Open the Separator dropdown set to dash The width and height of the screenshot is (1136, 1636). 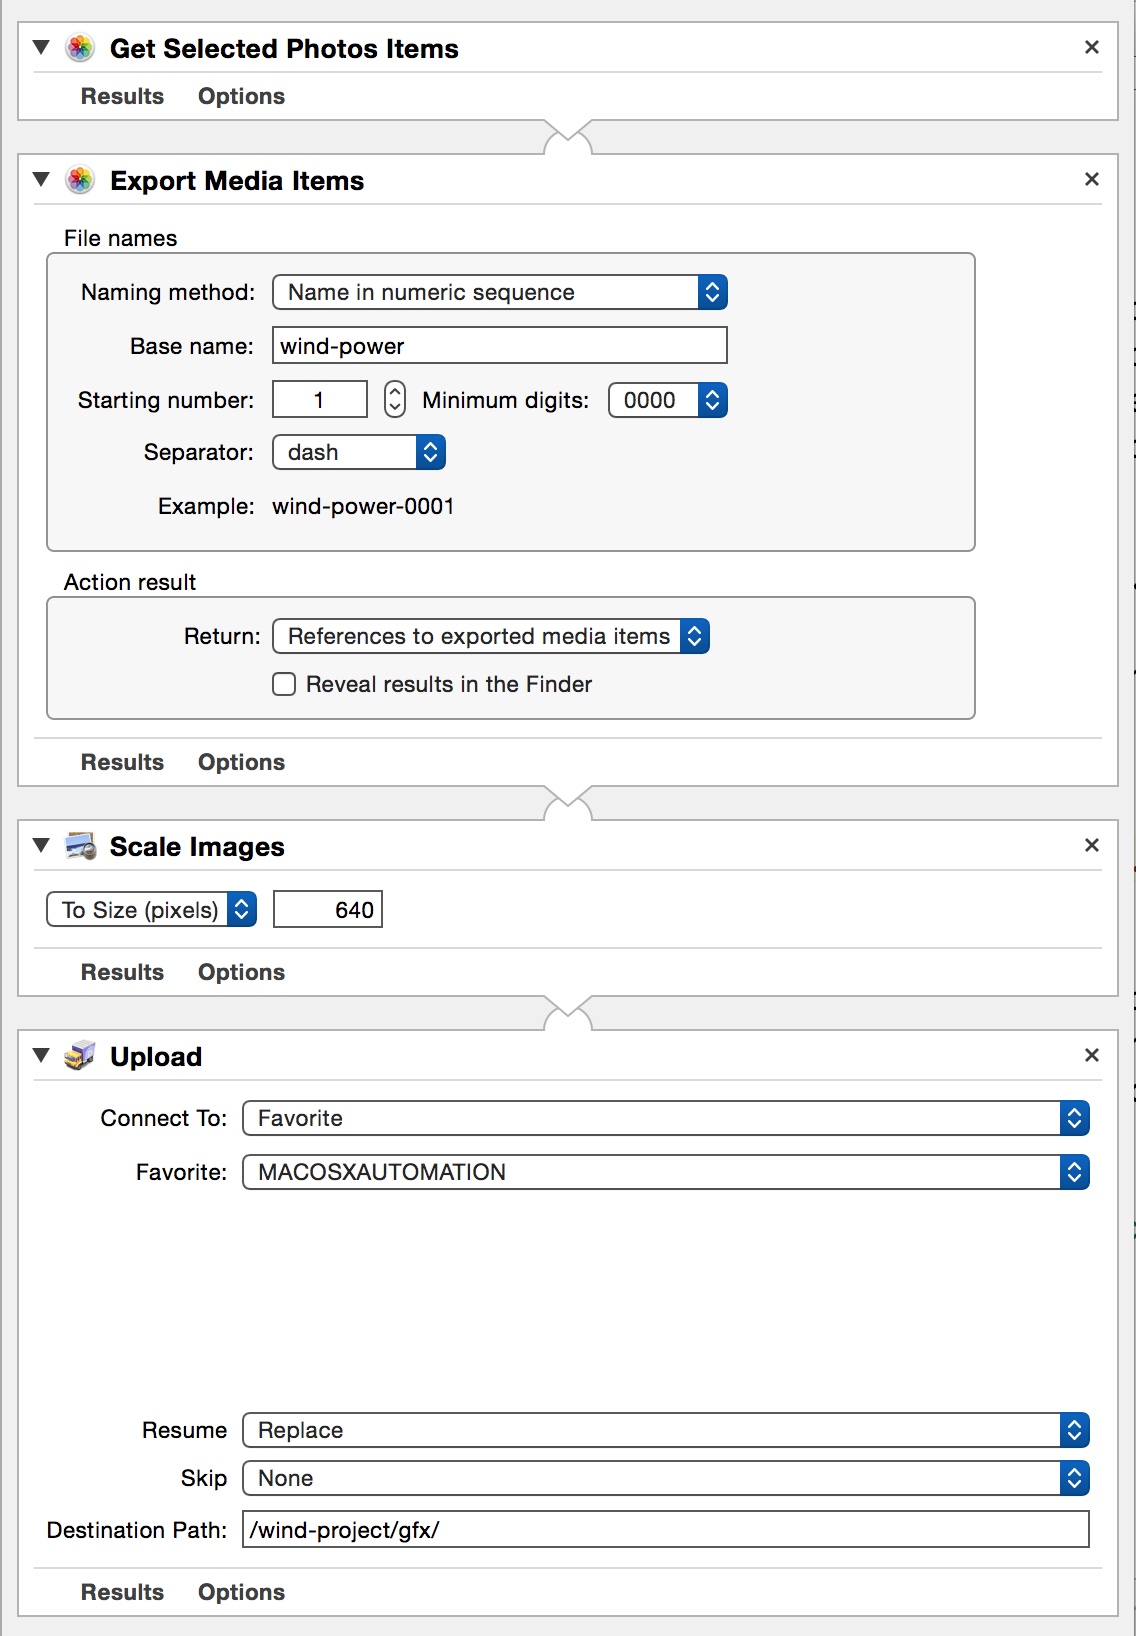click(x=359, y=452)
